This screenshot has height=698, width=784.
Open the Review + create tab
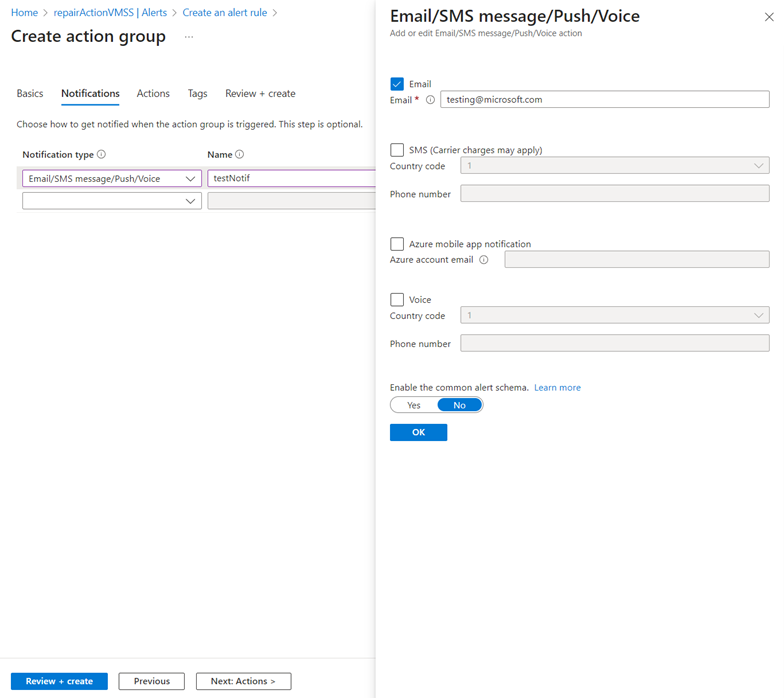click(x=260, y=94)
